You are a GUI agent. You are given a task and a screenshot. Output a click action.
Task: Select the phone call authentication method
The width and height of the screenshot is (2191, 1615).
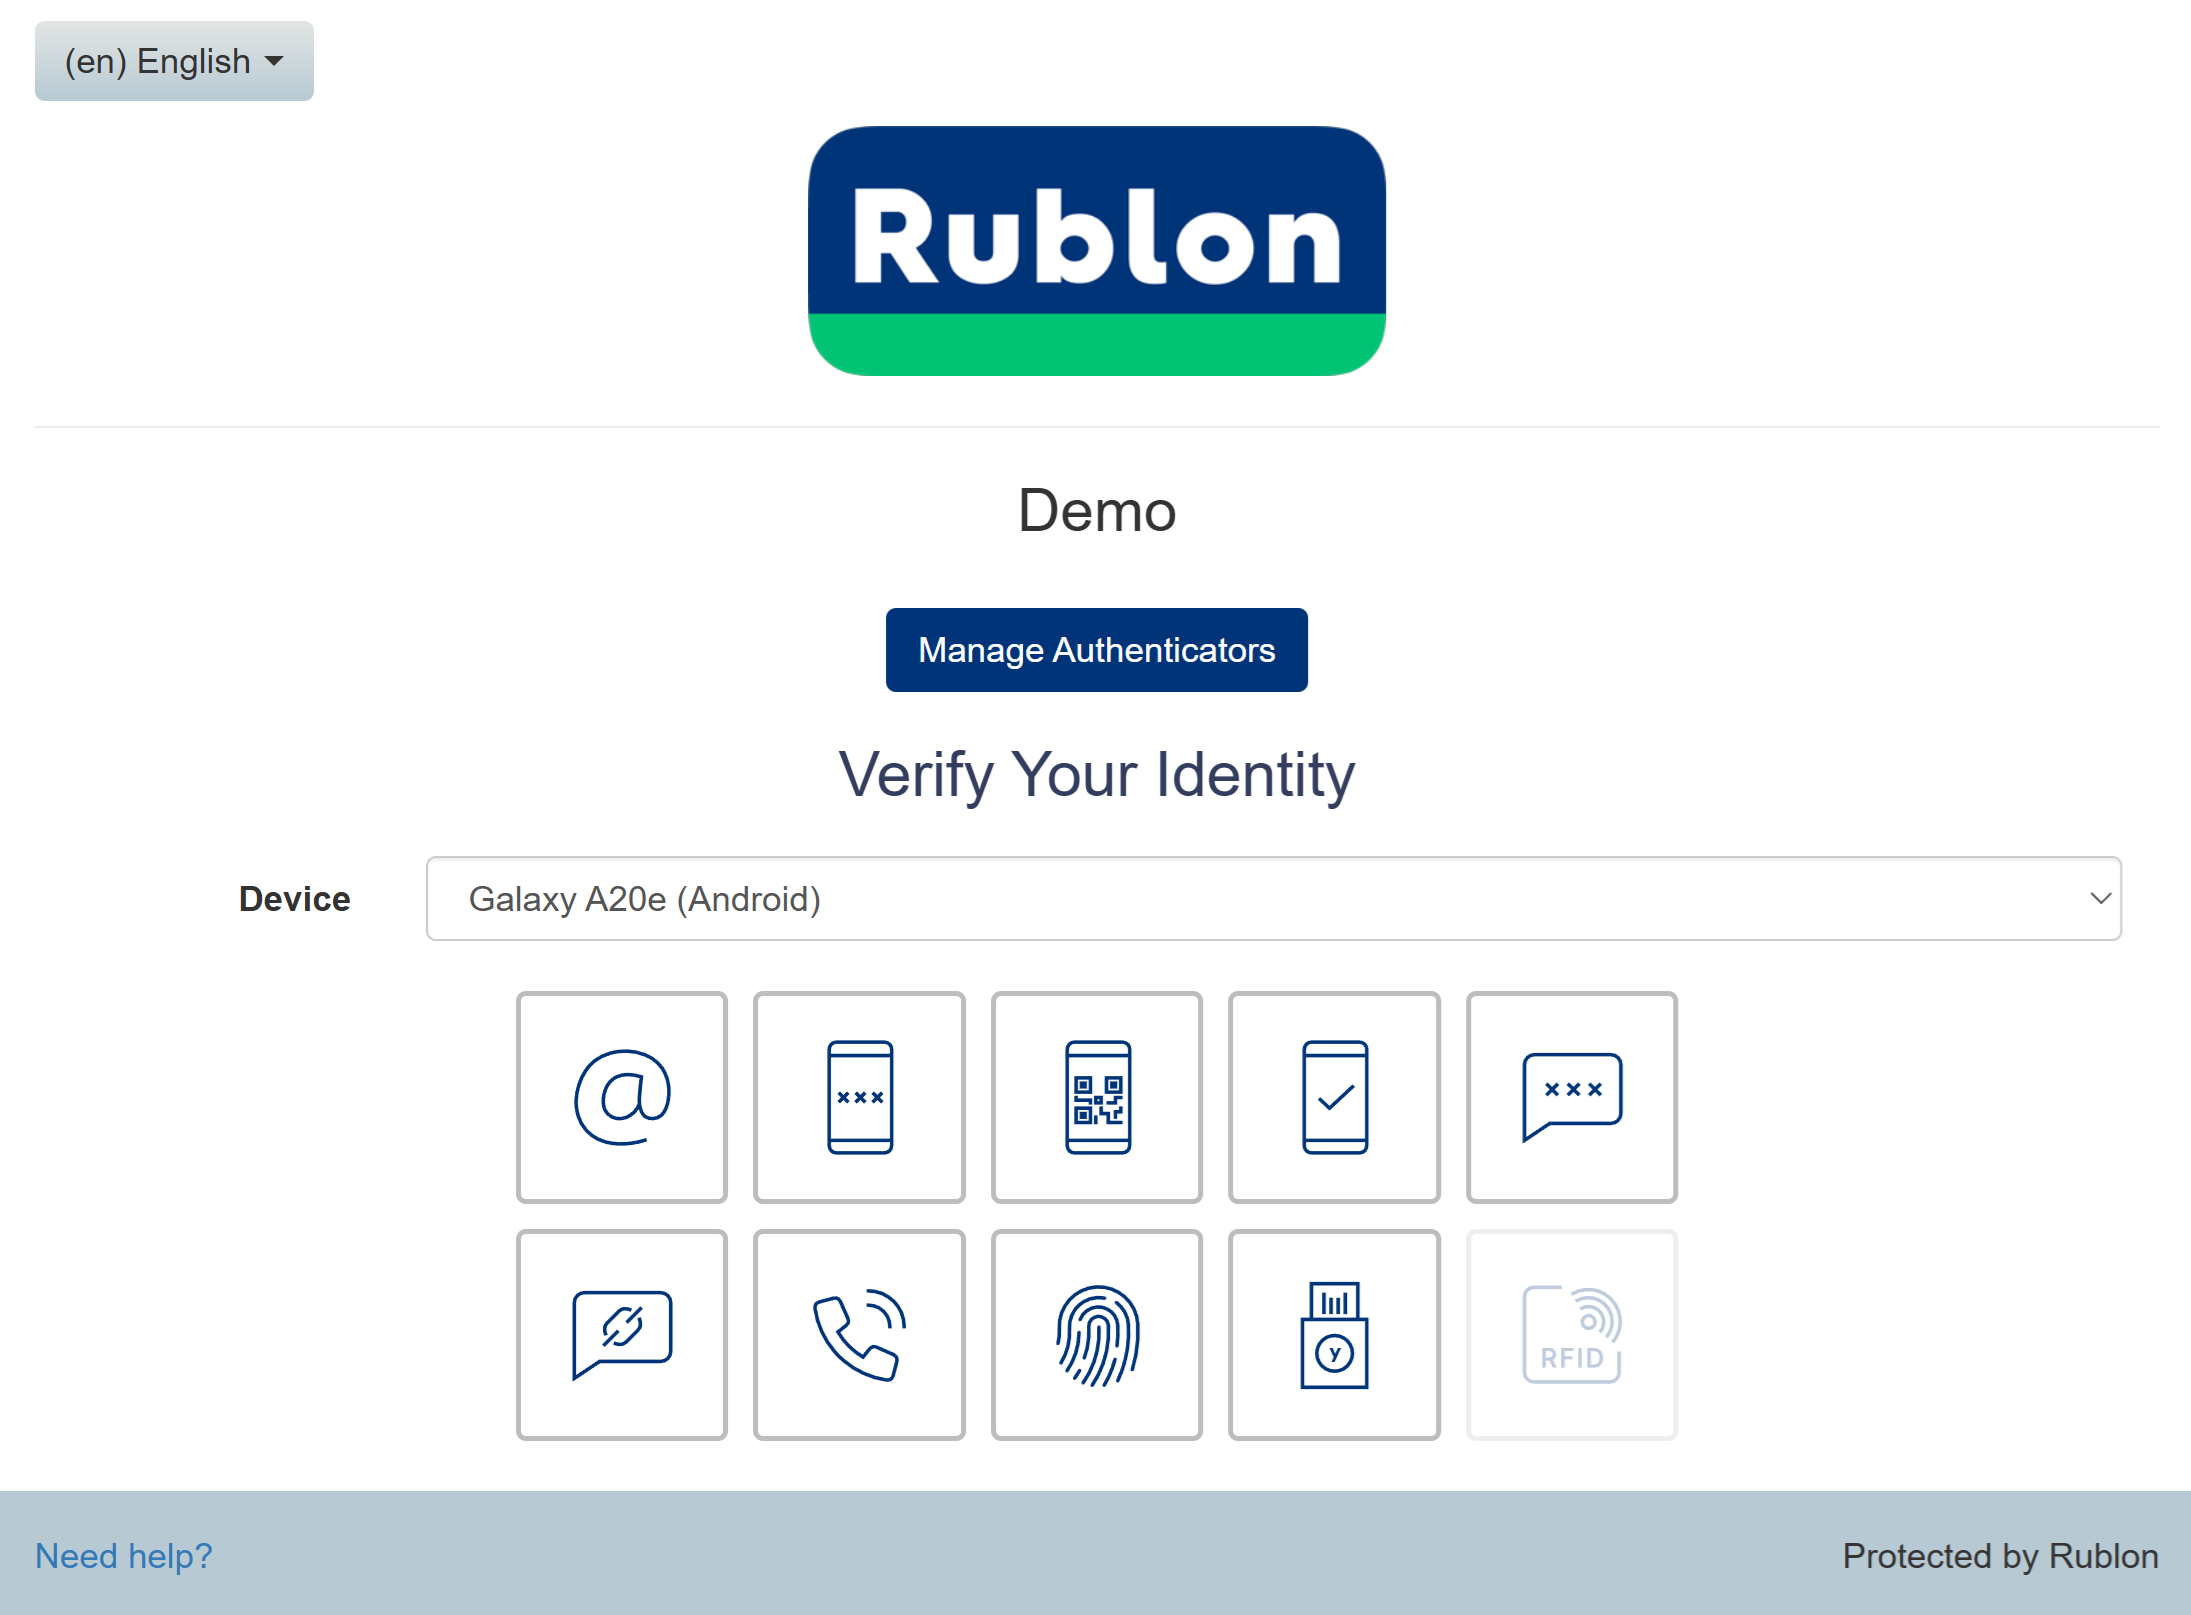click(x=859, y=1334)
